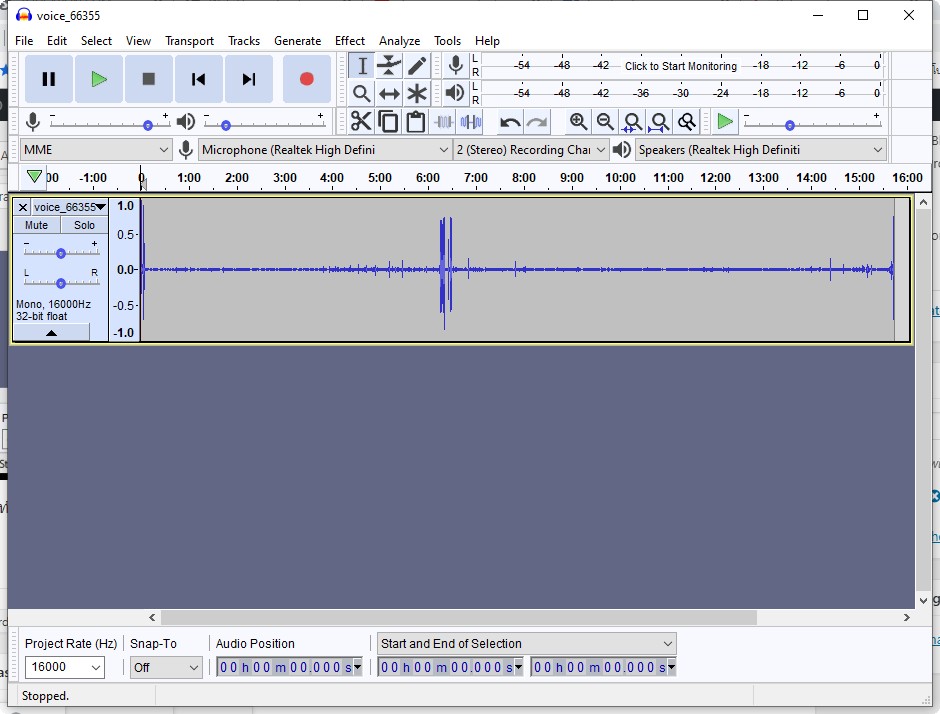Close the voice_66355 track with X
Viewport: 940px width, 714px height.
click(23, 207)
